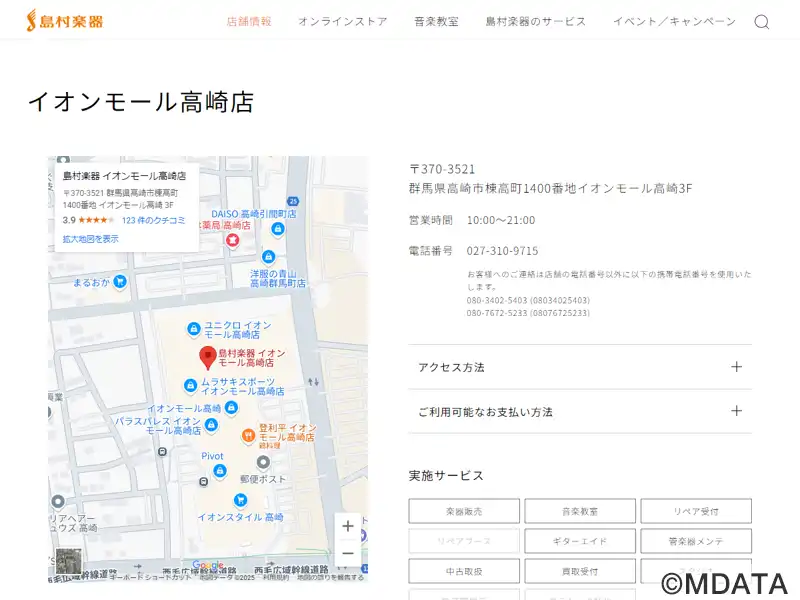This screenshot has height=600, width=800.
Task: Expand the ご利用可能なお支払い方法 section
Action: (x=580, y=411)
